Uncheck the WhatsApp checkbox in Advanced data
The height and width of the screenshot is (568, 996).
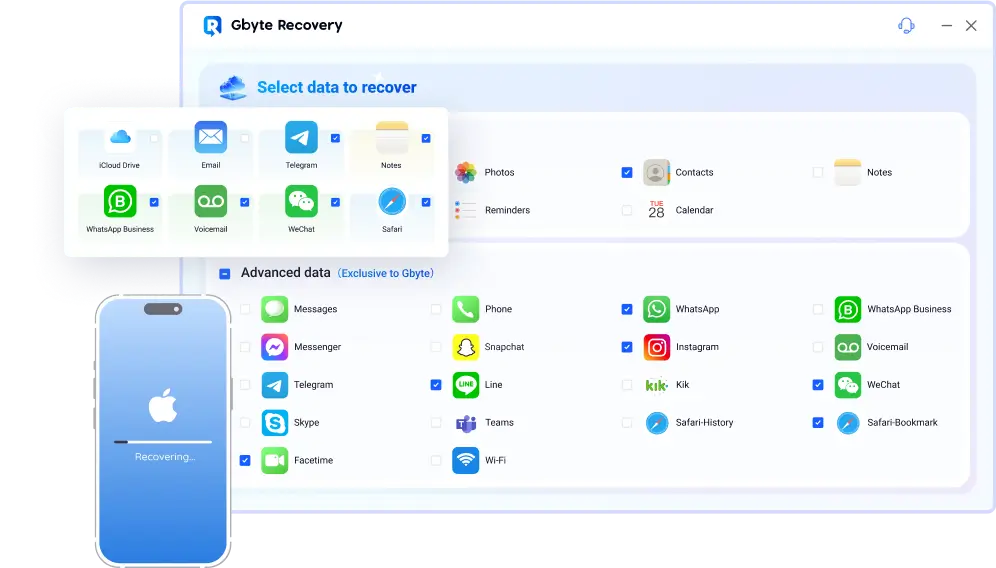(627, 309)
